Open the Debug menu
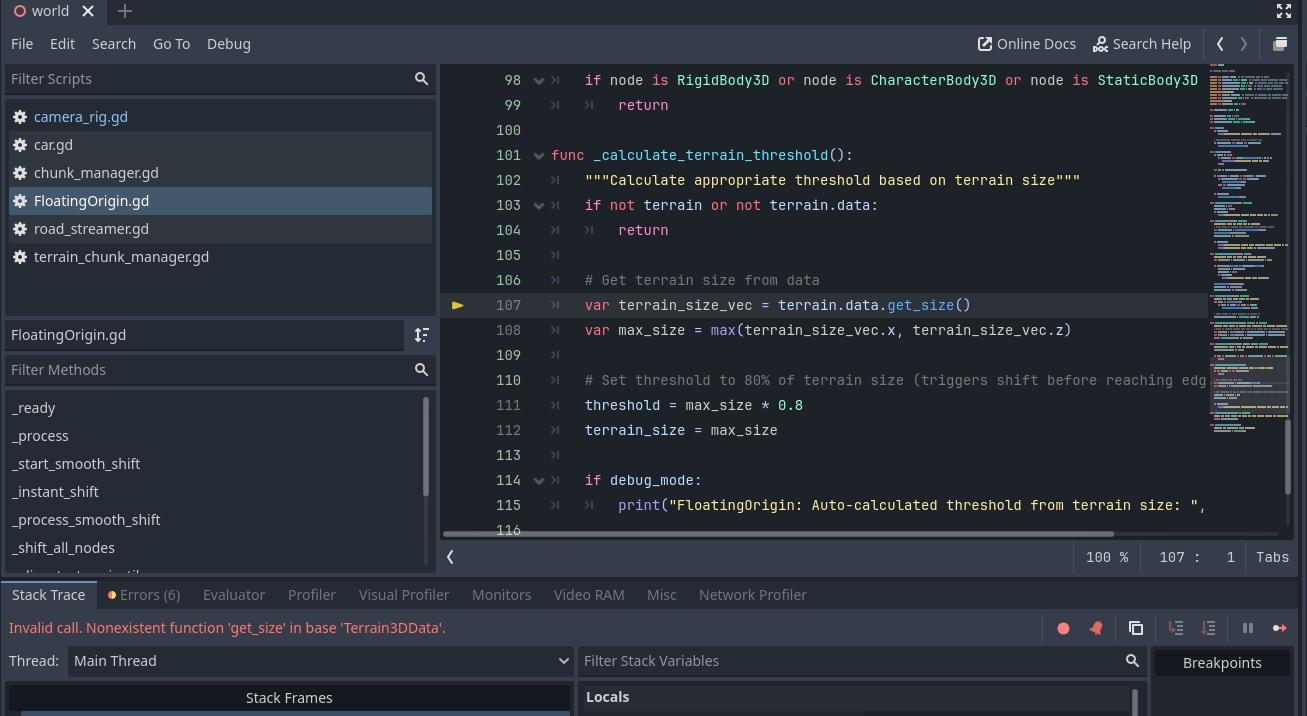This screenshot has width=1307, height=716. (x=228, y=44)
